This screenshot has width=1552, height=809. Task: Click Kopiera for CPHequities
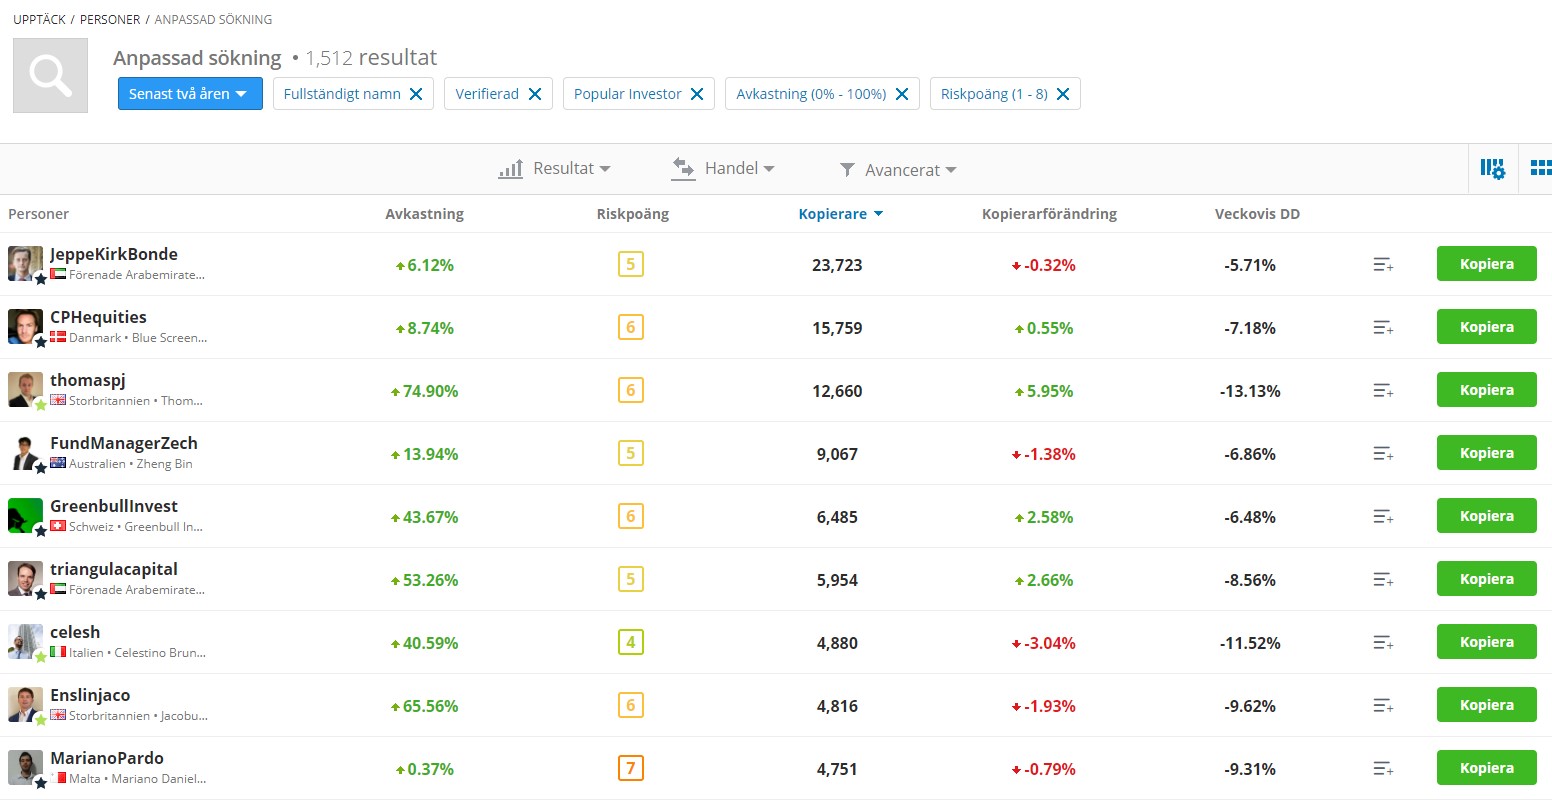point(1486,327)
